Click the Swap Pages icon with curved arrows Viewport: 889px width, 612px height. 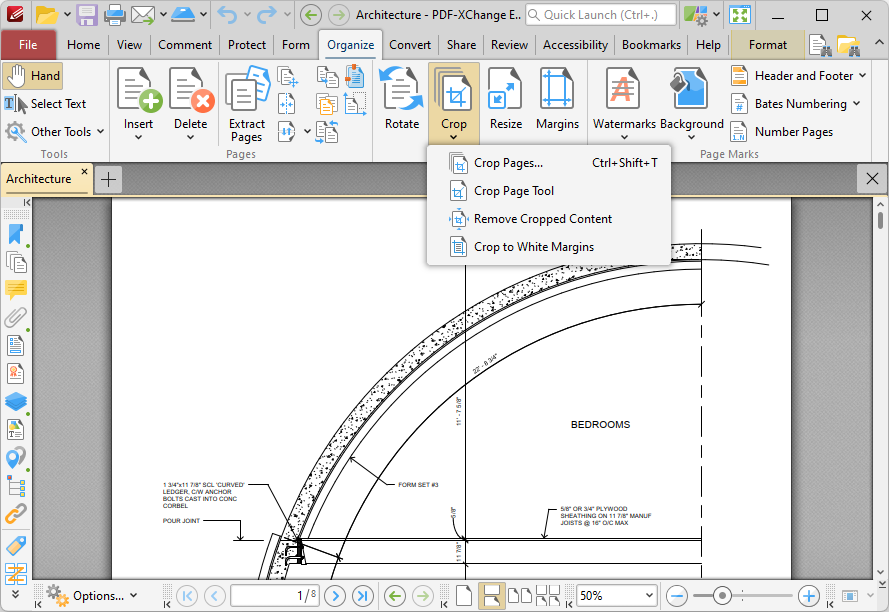[327, 132]
